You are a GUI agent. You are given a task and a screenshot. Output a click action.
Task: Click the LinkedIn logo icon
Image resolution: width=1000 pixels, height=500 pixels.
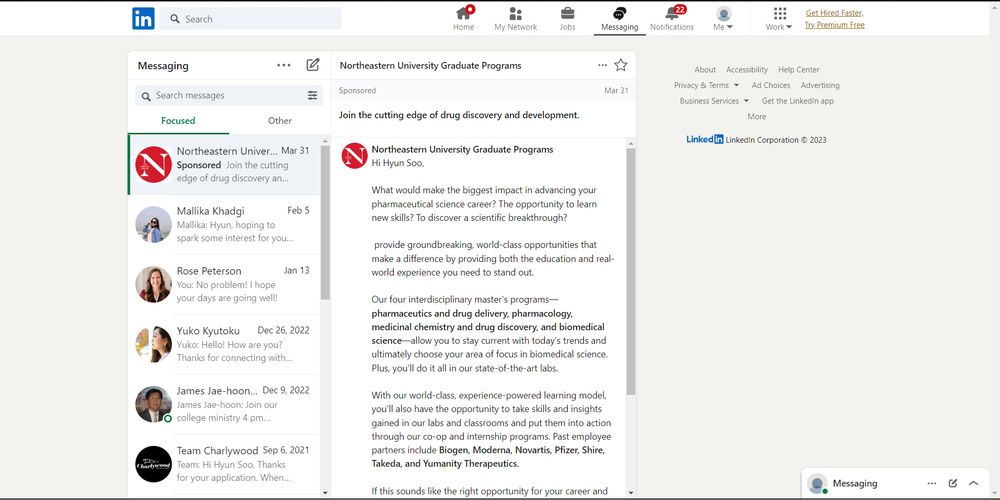(x=143, y=18)
